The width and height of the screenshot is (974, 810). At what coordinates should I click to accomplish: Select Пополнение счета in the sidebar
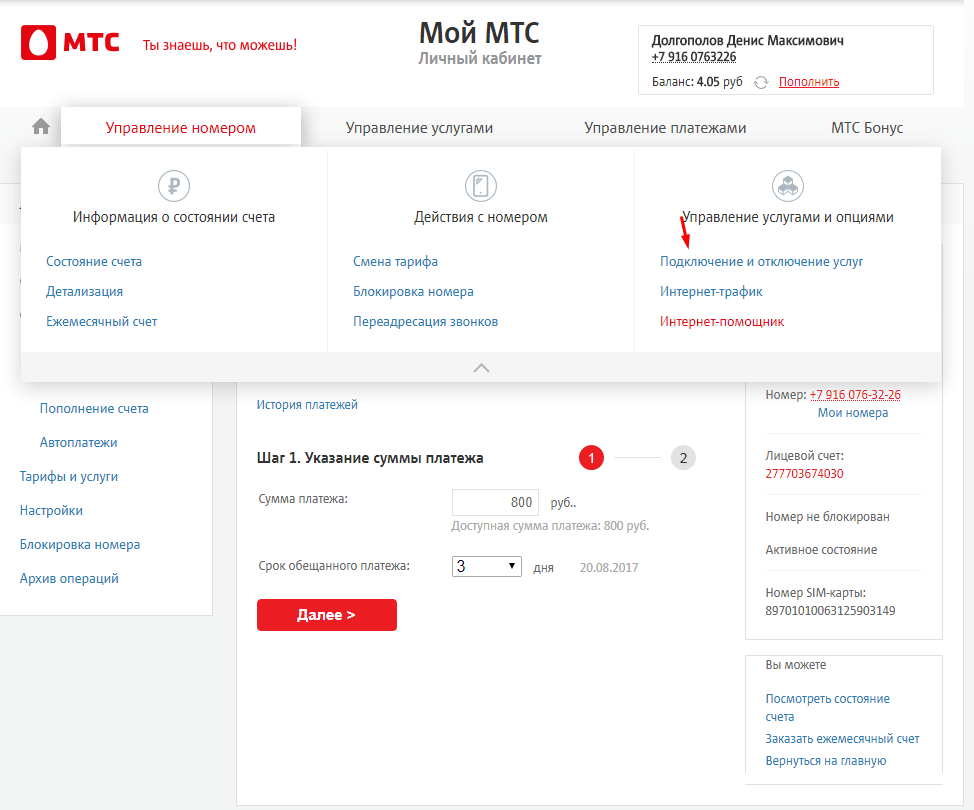coord(94,408)
